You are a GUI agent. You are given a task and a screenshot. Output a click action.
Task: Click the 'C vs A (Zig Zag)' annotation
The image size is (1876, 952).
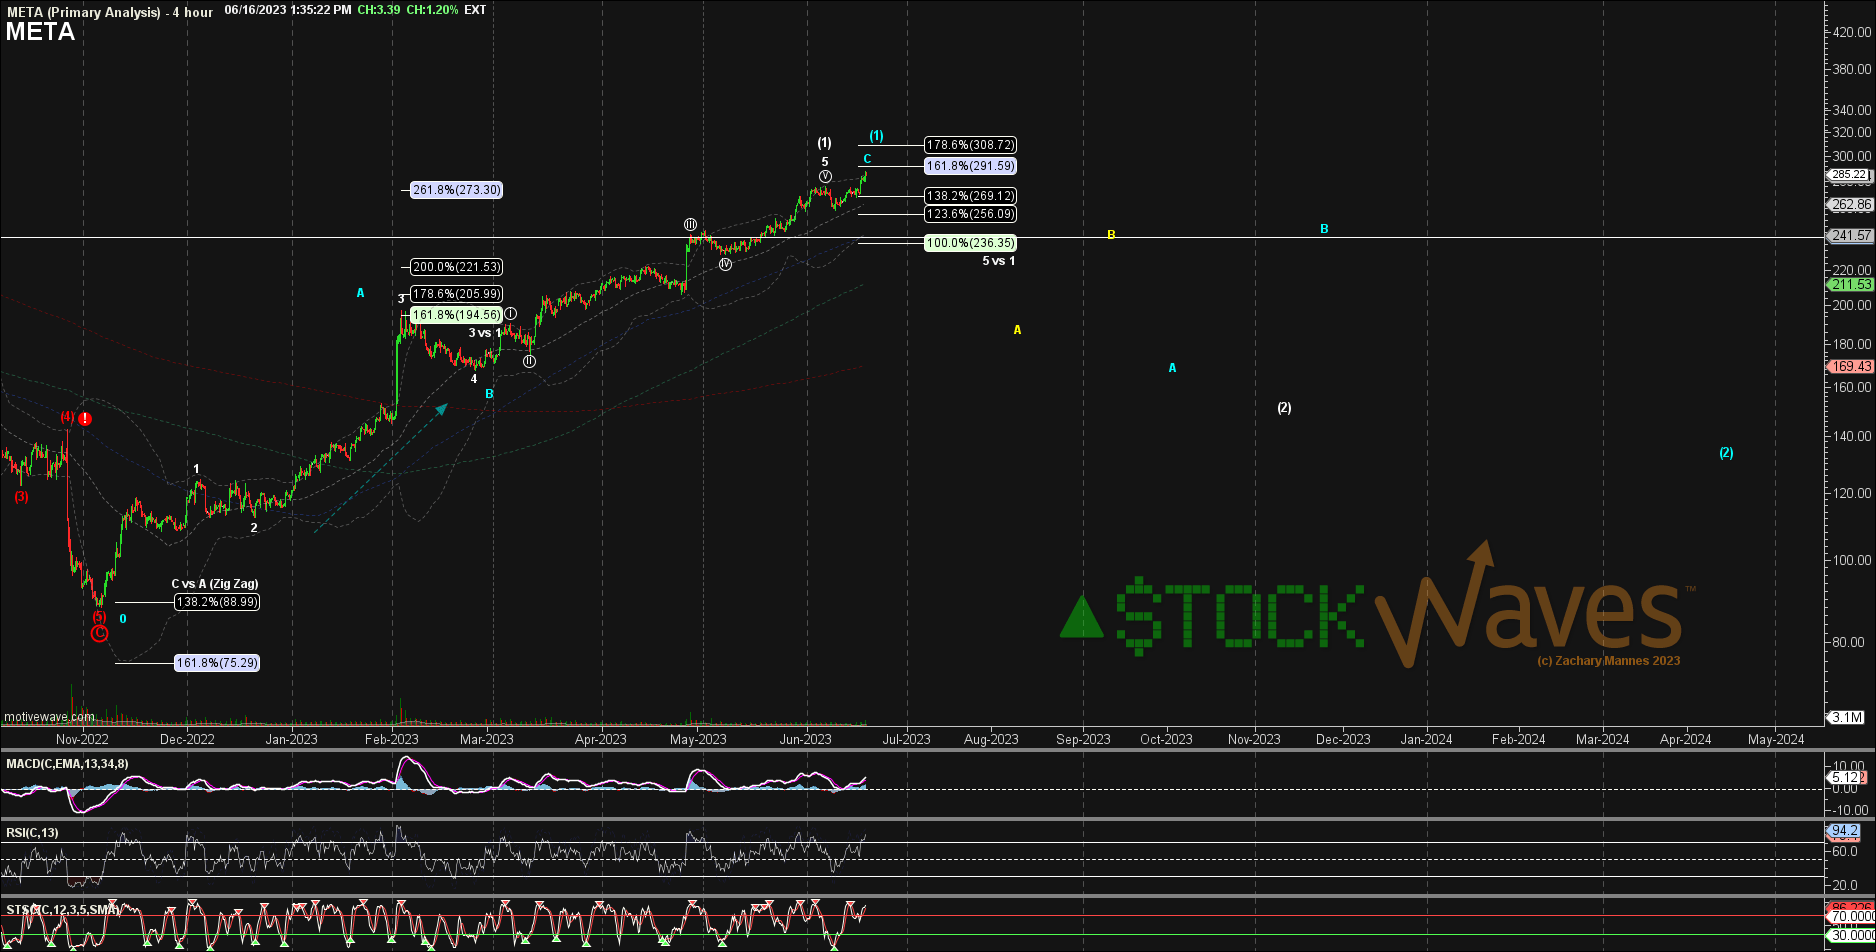[215, 583]
